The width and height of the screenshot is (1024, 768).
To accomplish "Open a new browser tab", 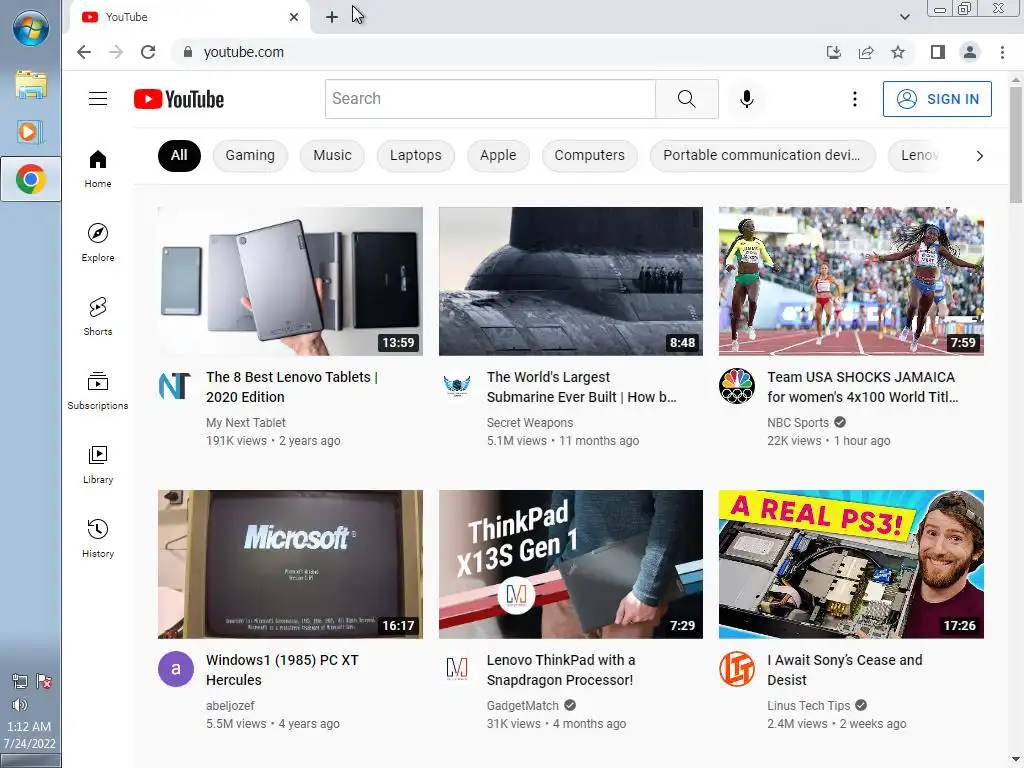I will (332, 17).
